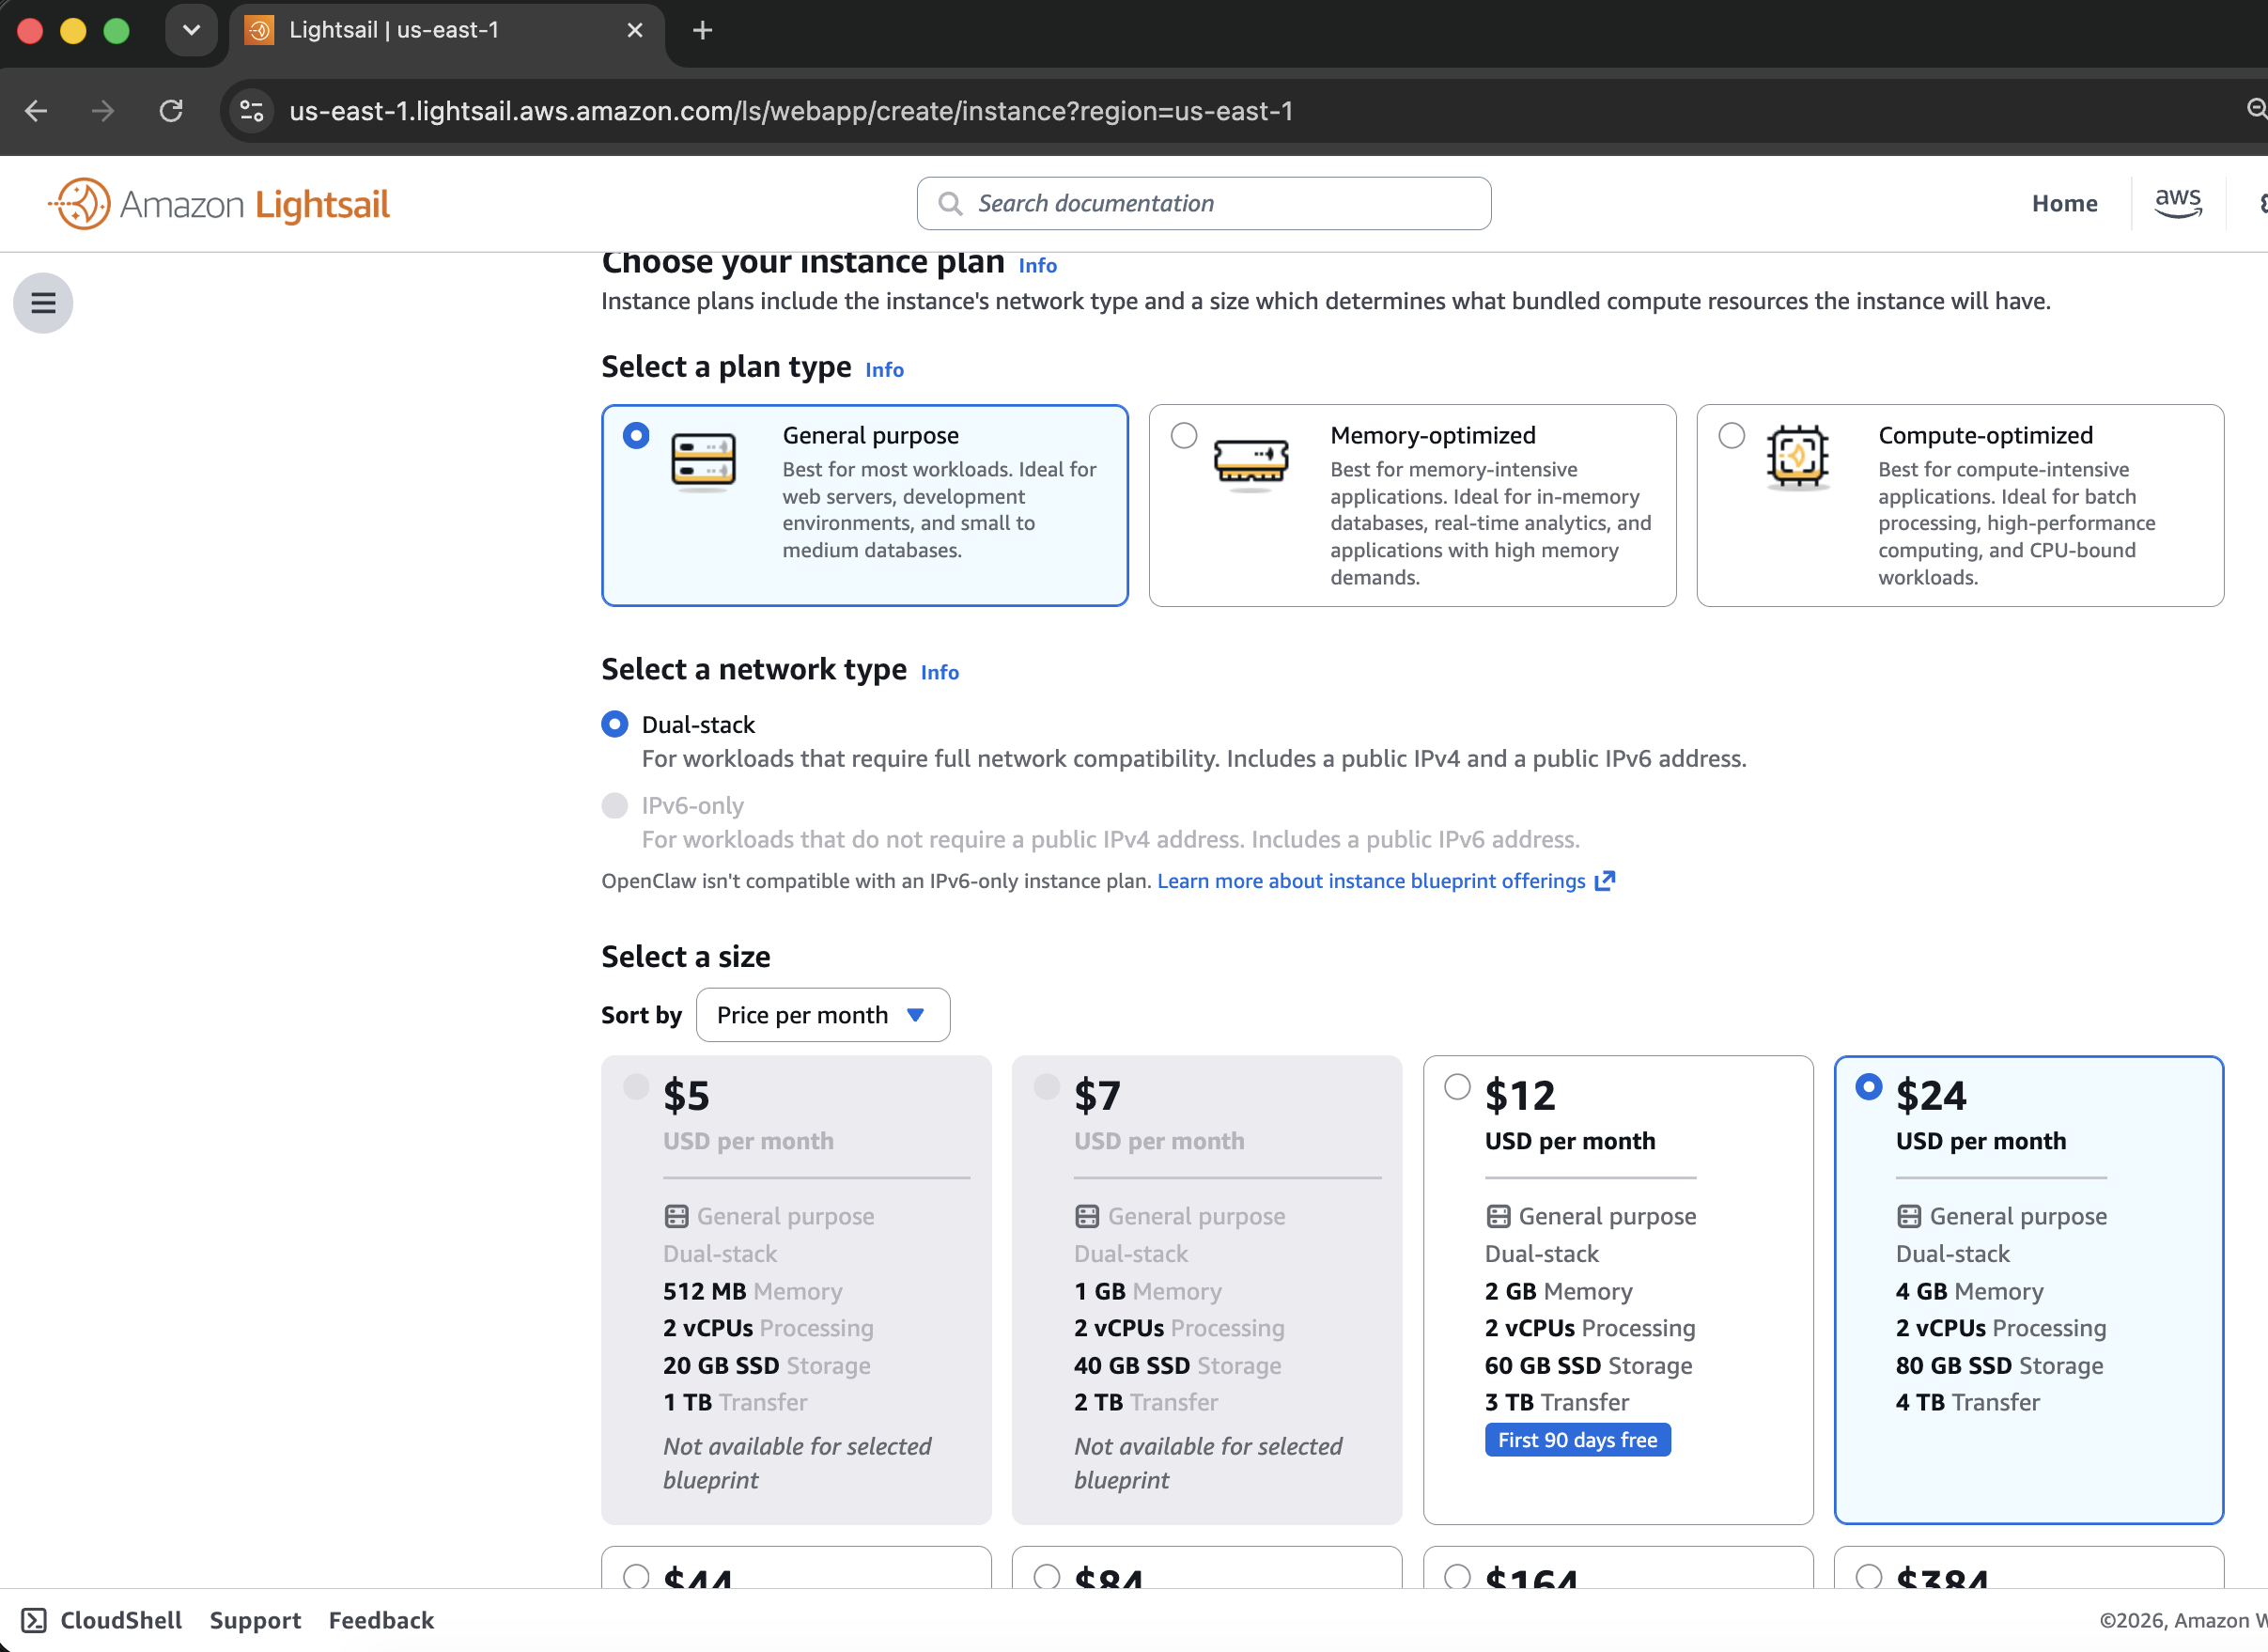Select the General purpose plan type radio
Viewport: 2268px width, 1652px height.
[x=636, y=435]
